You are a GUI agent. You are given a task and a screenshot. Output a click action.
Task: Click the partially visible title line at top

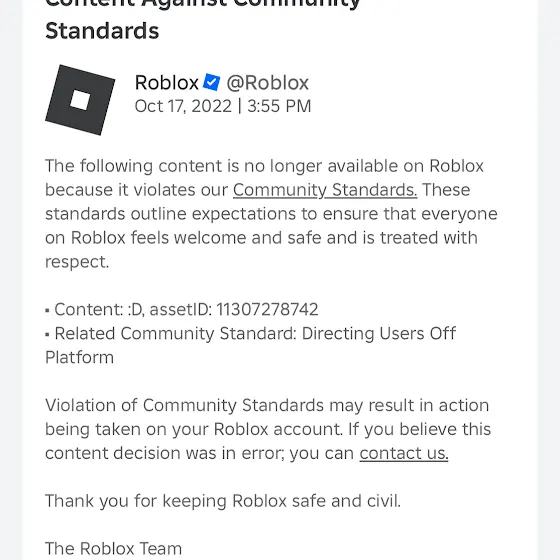click(x=203, y=4)
